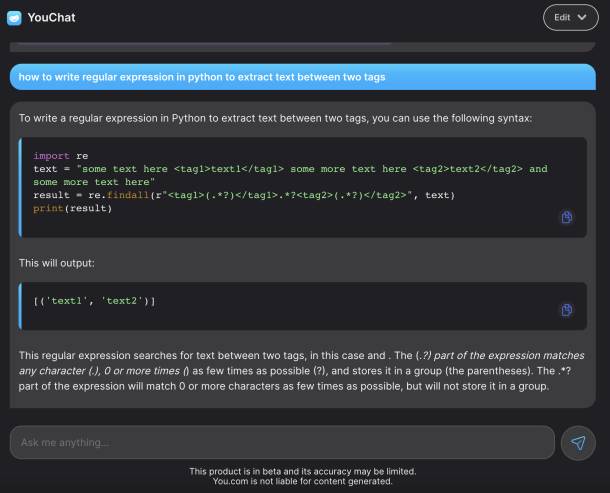Click the print(result) code line

pos(73,208)
